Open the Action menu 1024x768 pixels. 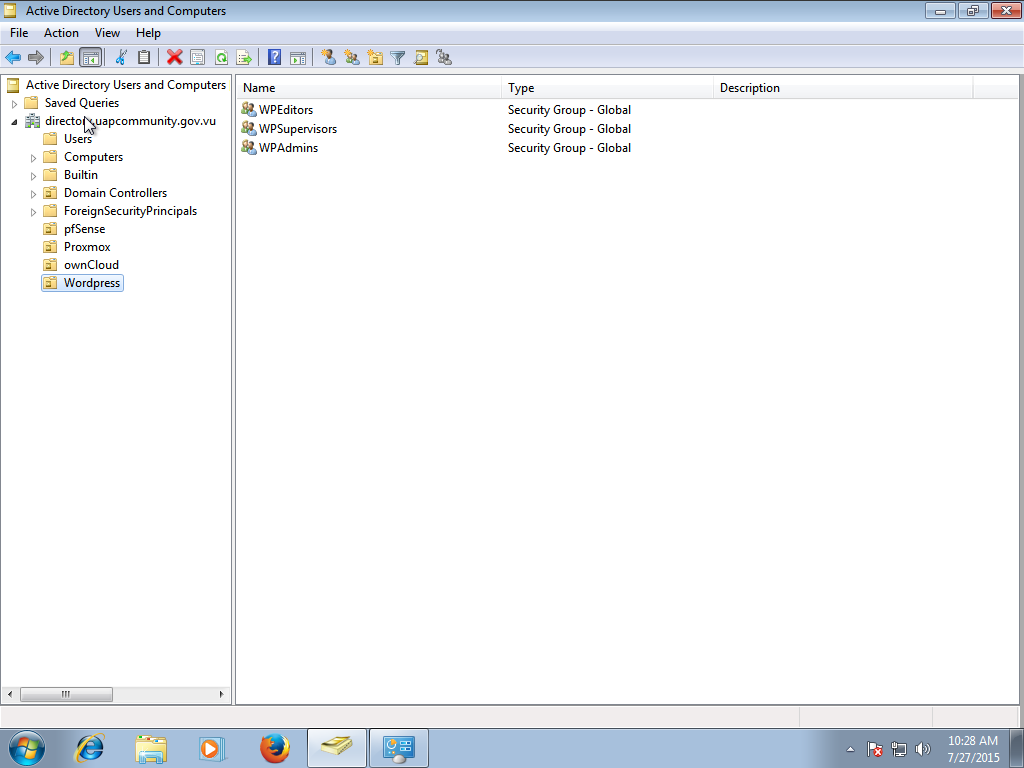click(61, 33)
